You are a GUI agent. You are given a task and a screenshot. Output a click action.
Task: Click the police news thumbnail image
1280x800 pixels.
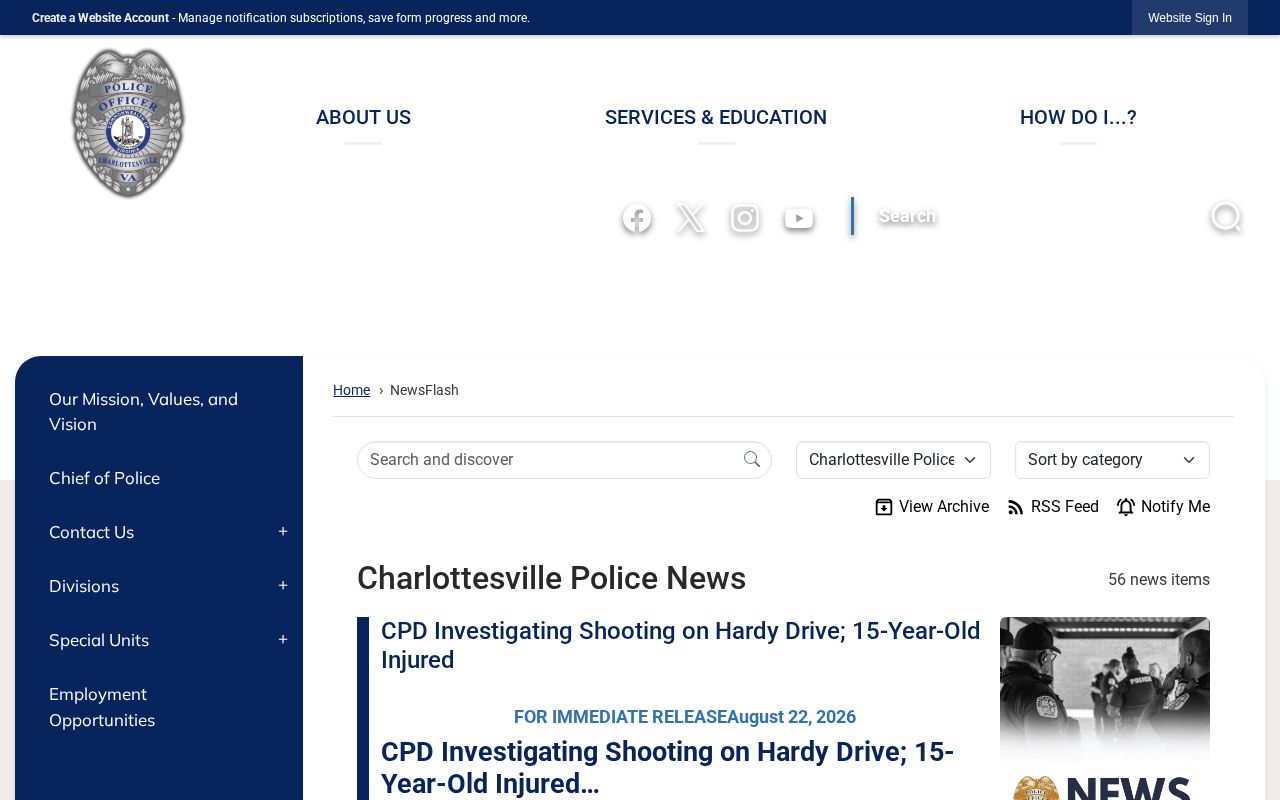click(1105, 708)
